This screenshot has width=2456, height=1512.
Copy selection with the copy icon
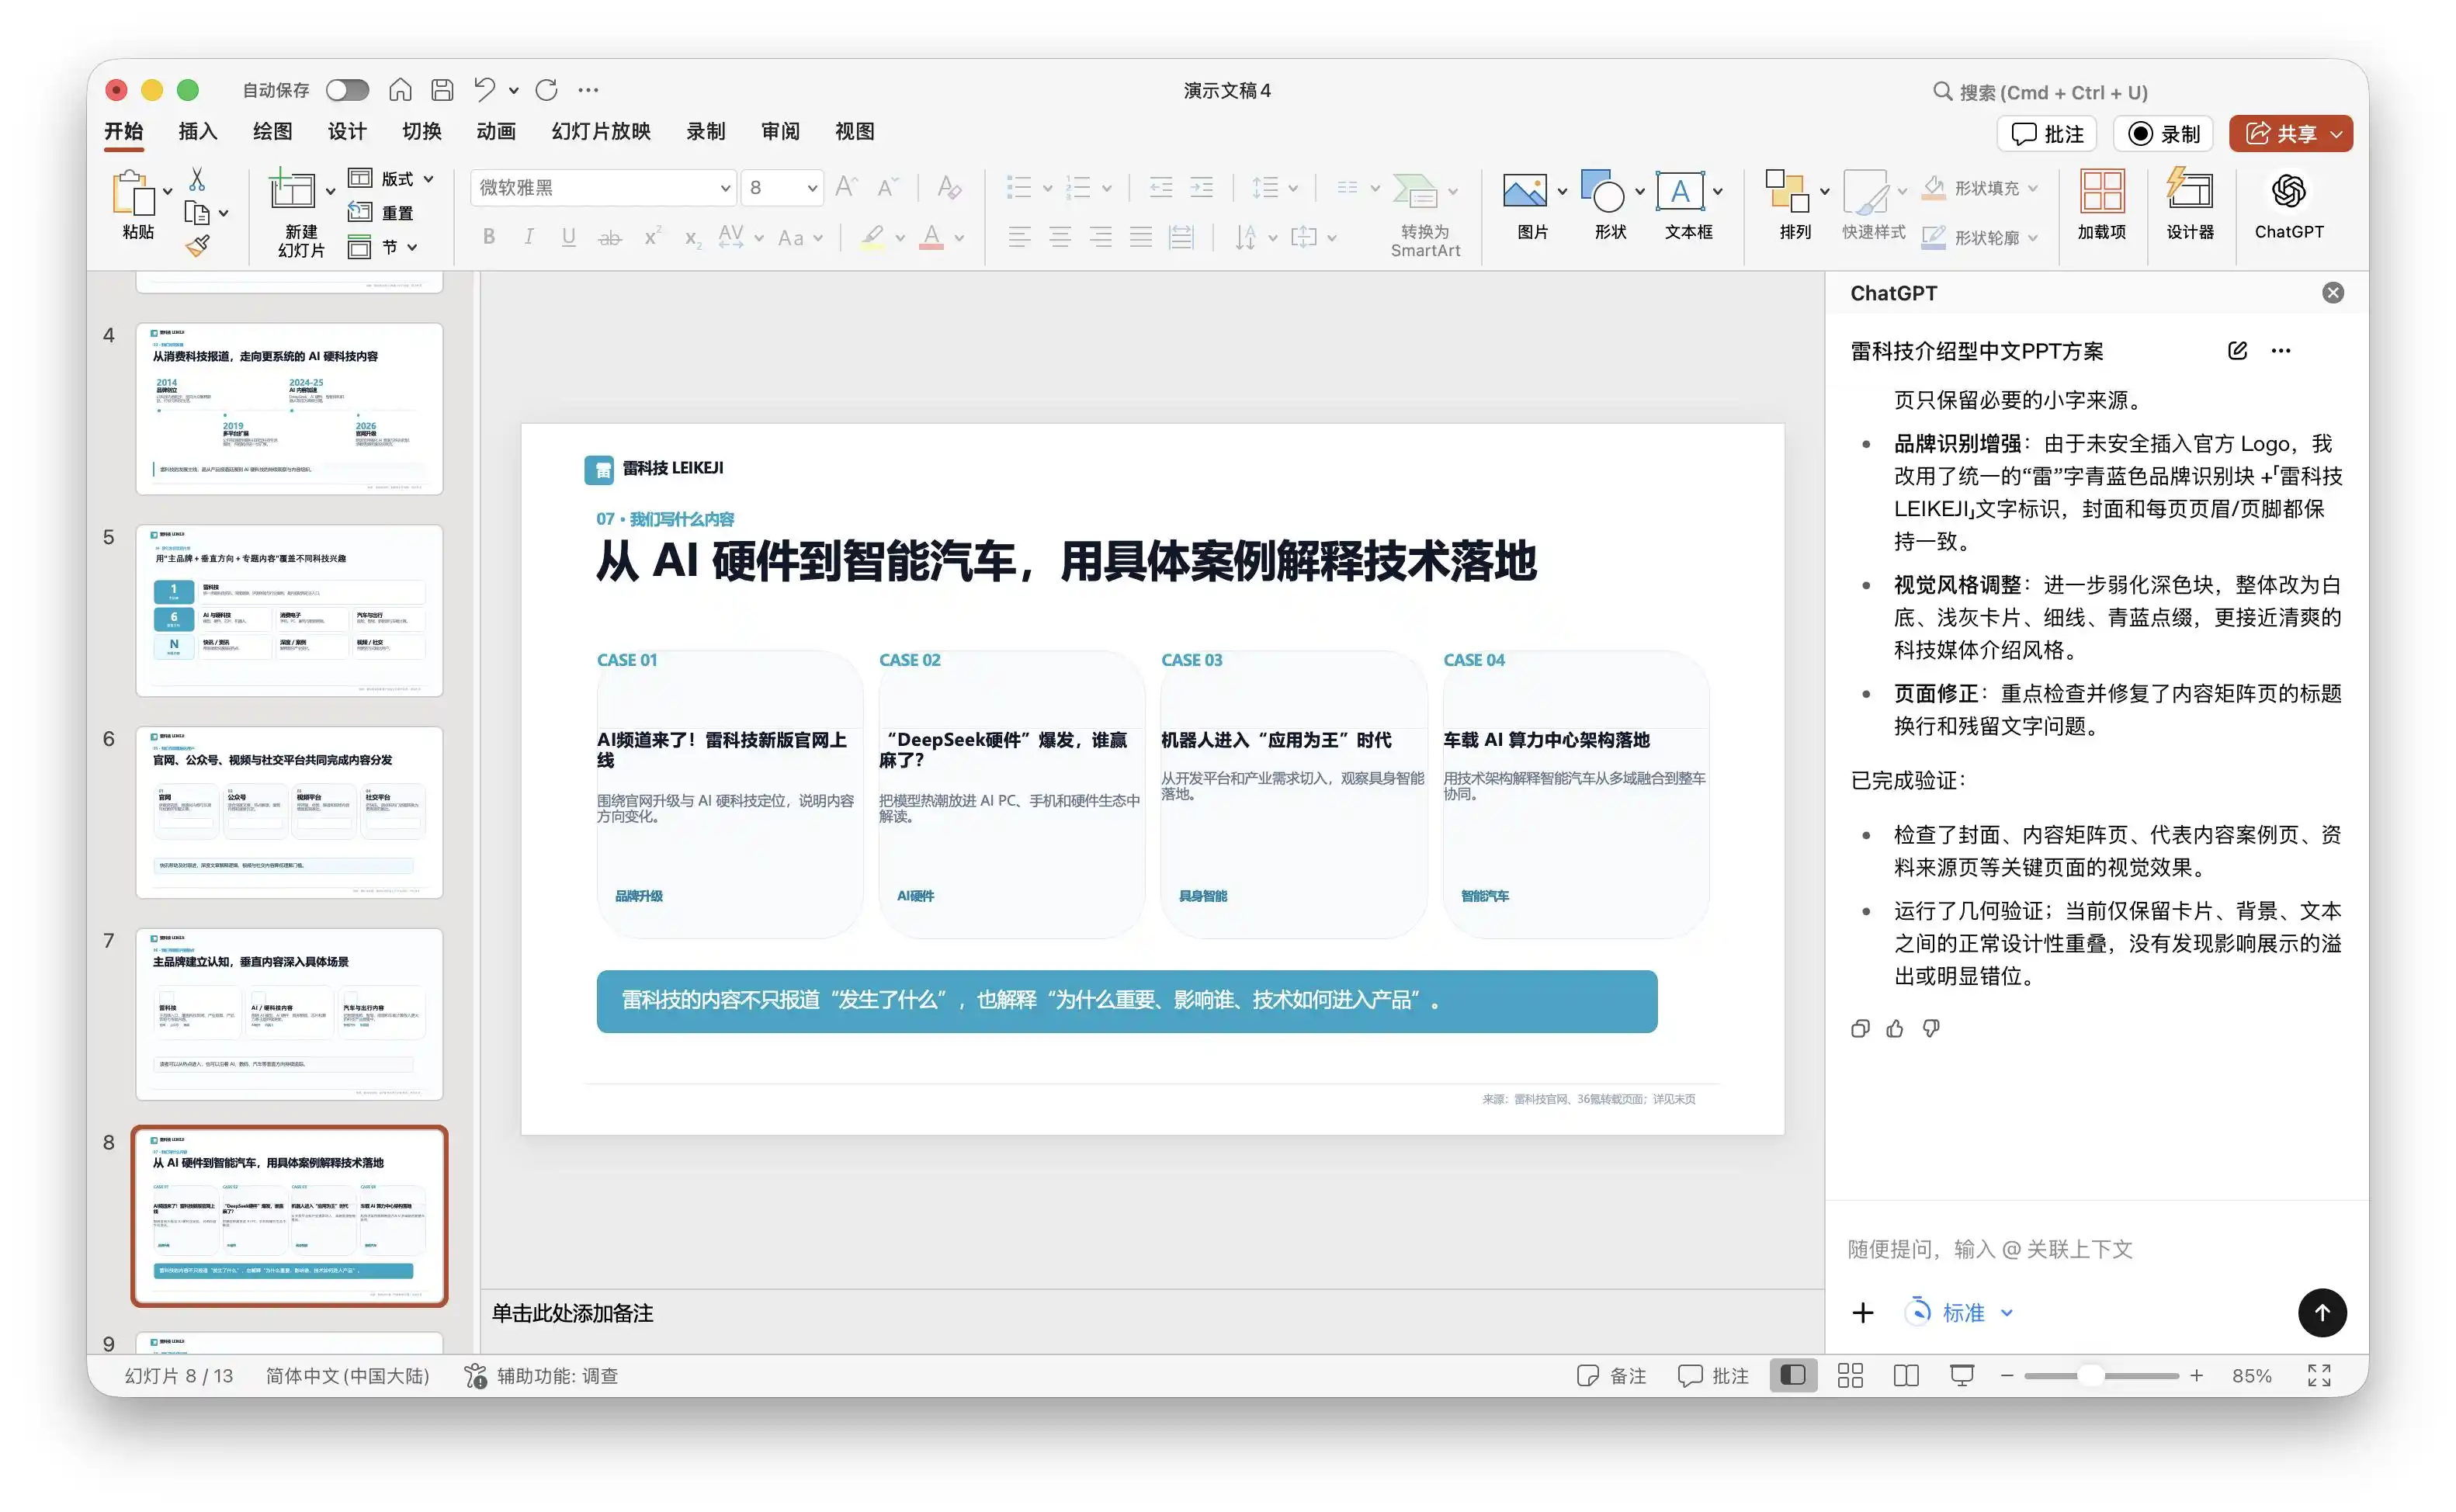pos(197,213)
